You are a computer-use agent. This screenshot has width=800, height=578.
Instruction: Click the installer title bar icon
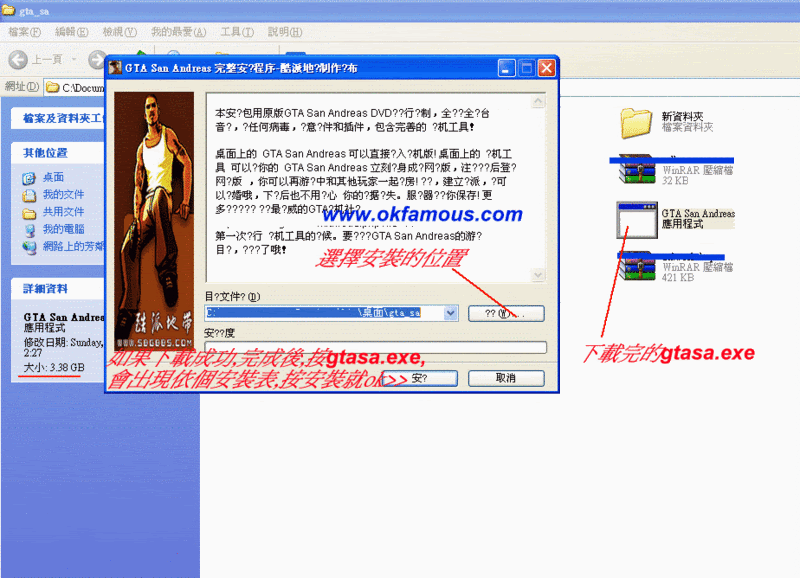tap(115, 68)
